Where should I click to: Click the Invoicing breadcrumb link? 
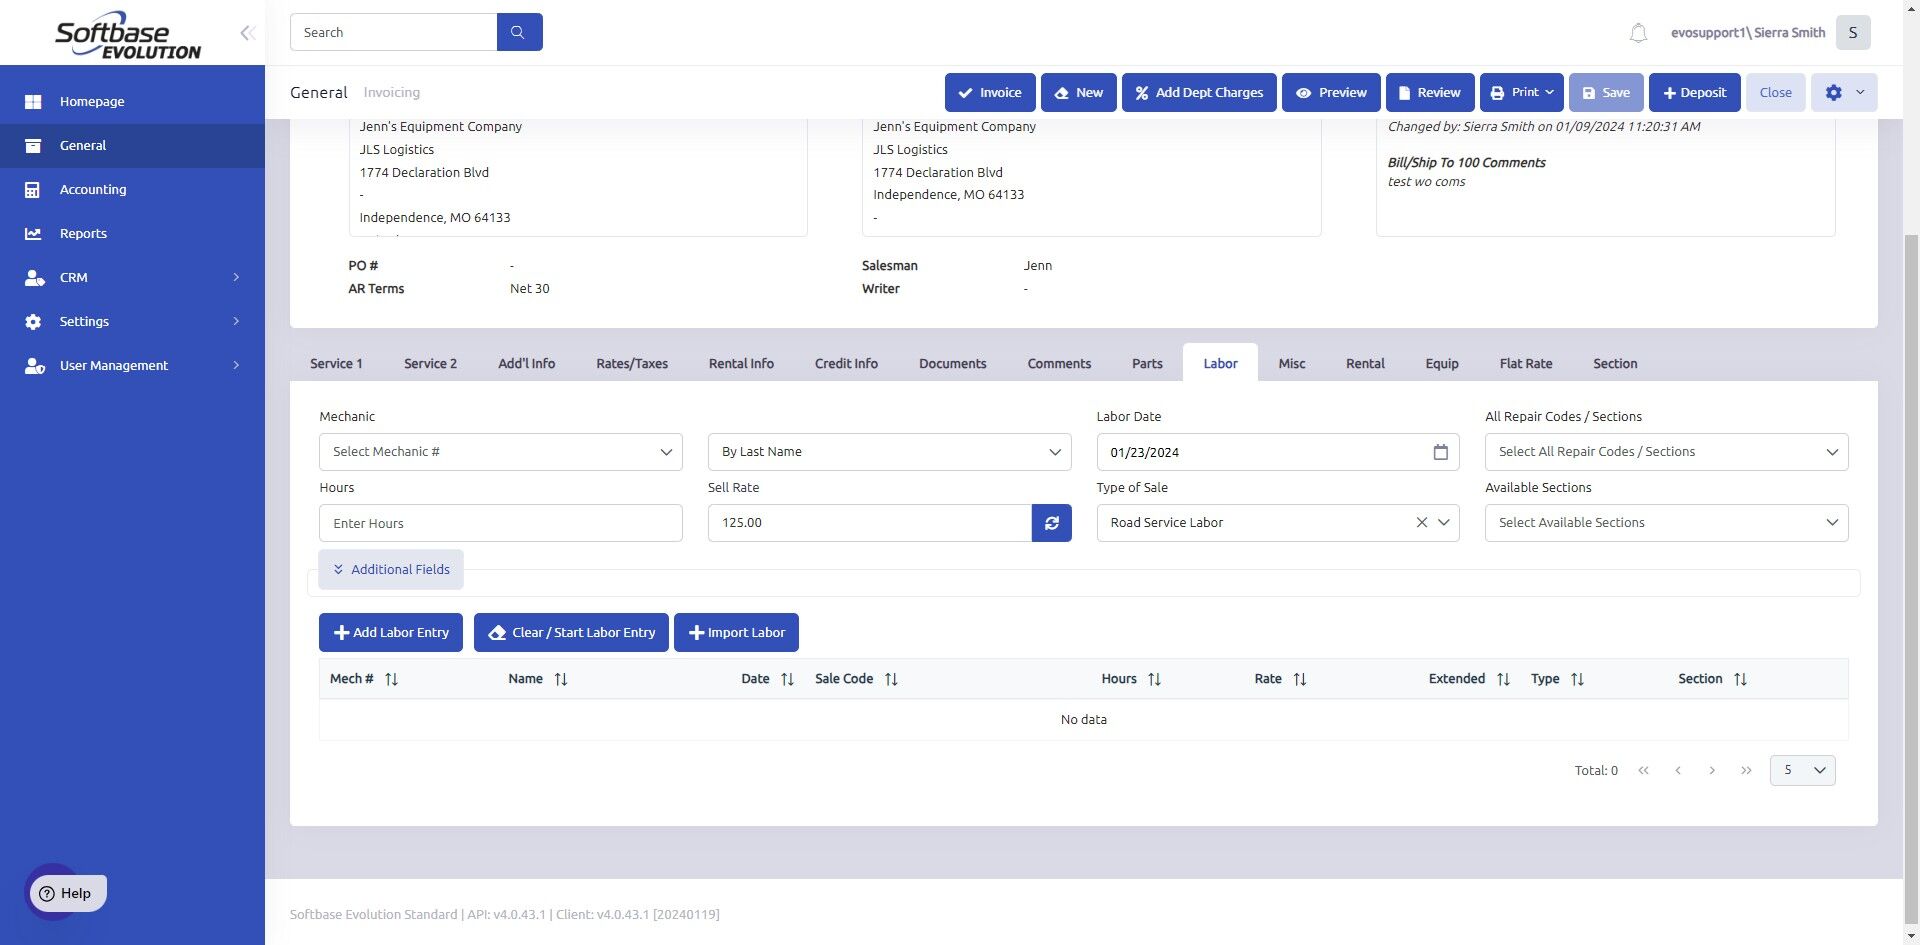coord(391,92)
